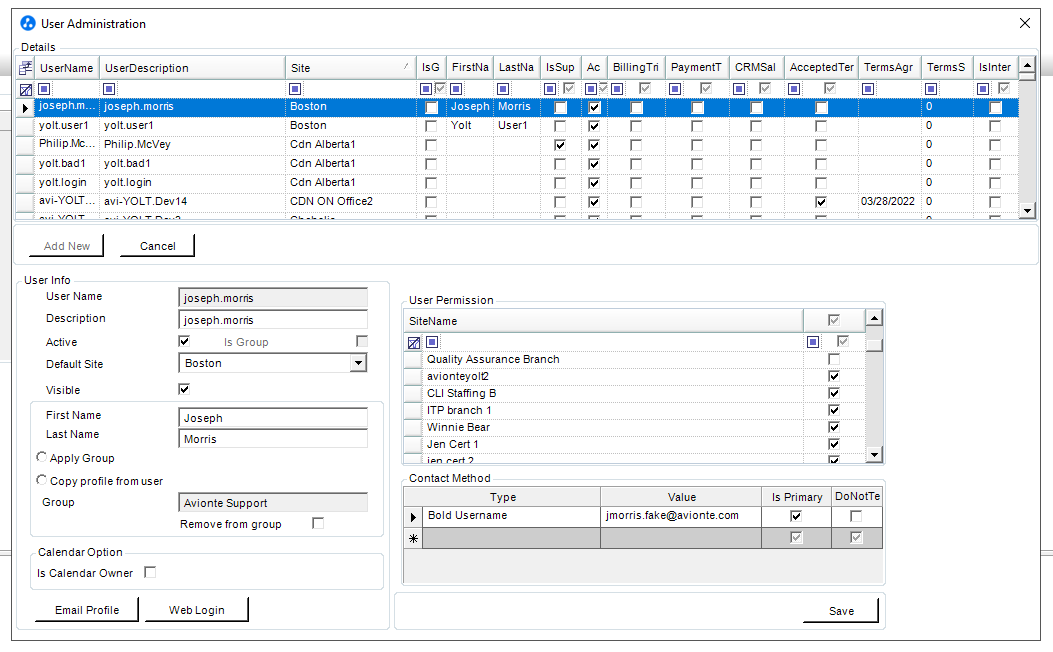Click the clear-filters icon in Details grid
Viewport: 1053px width, 652px height.
point(25,89)
